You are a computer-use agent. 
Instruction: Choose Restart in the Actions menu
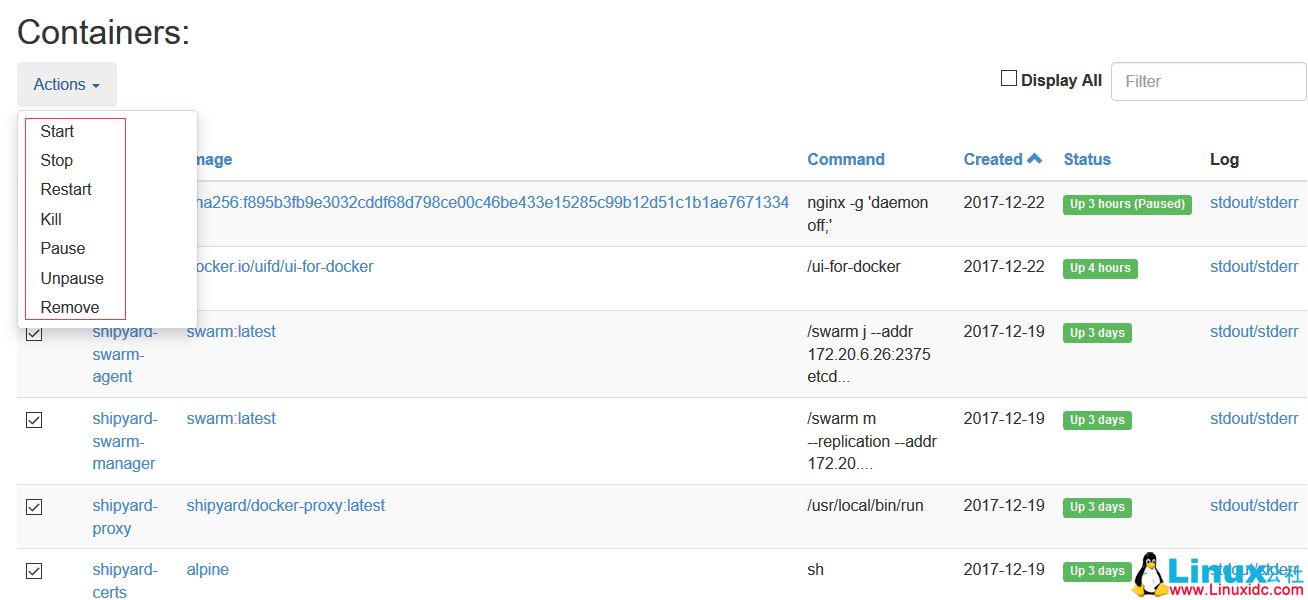click(x=65, y=189)
